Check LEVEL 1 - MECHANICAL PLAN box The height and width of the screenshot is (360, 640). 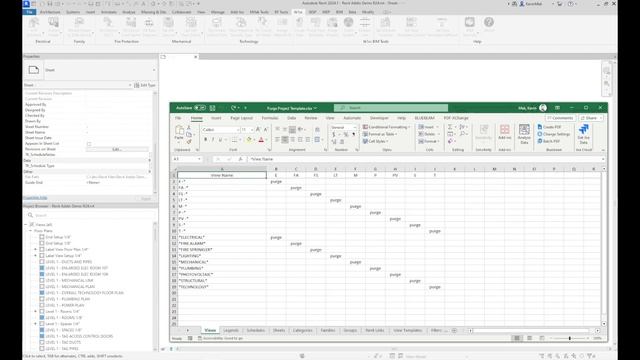point(42,287)
